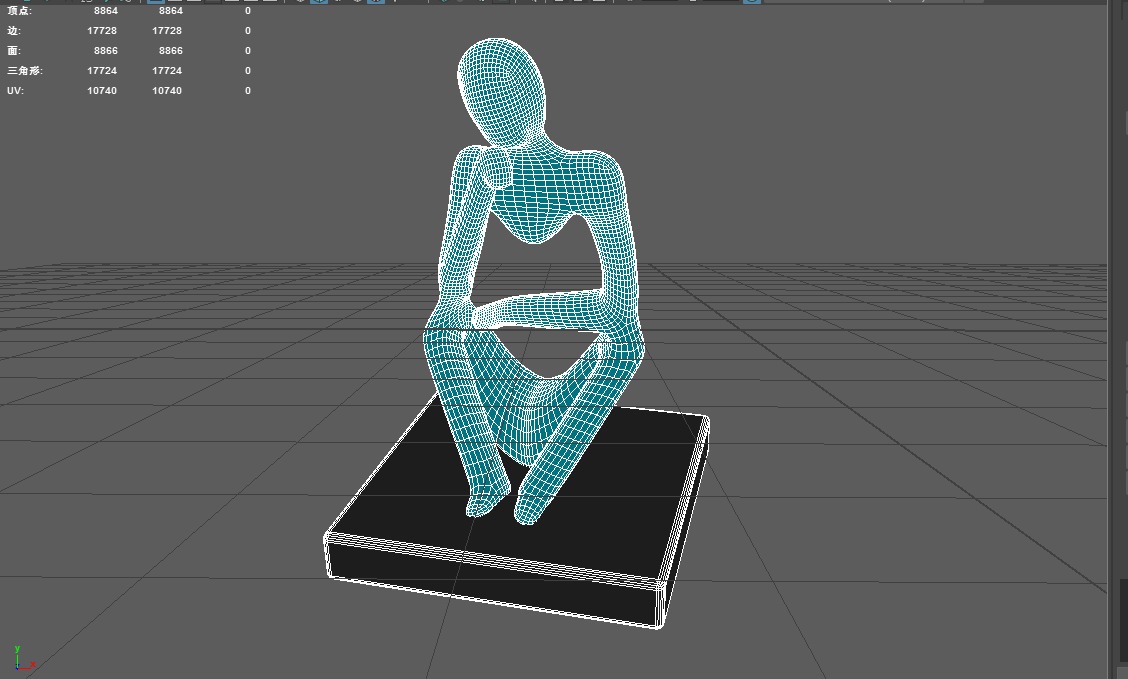1128x679 pixels.
Task: Click the 面 face count label
Action: (14, 51)
